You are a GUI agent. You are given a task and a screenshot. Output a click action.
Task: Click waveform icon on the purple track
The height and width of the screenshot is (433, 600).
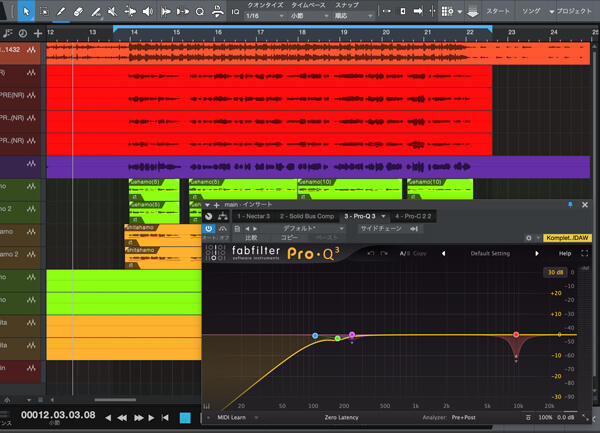click(x=31, y=164)
